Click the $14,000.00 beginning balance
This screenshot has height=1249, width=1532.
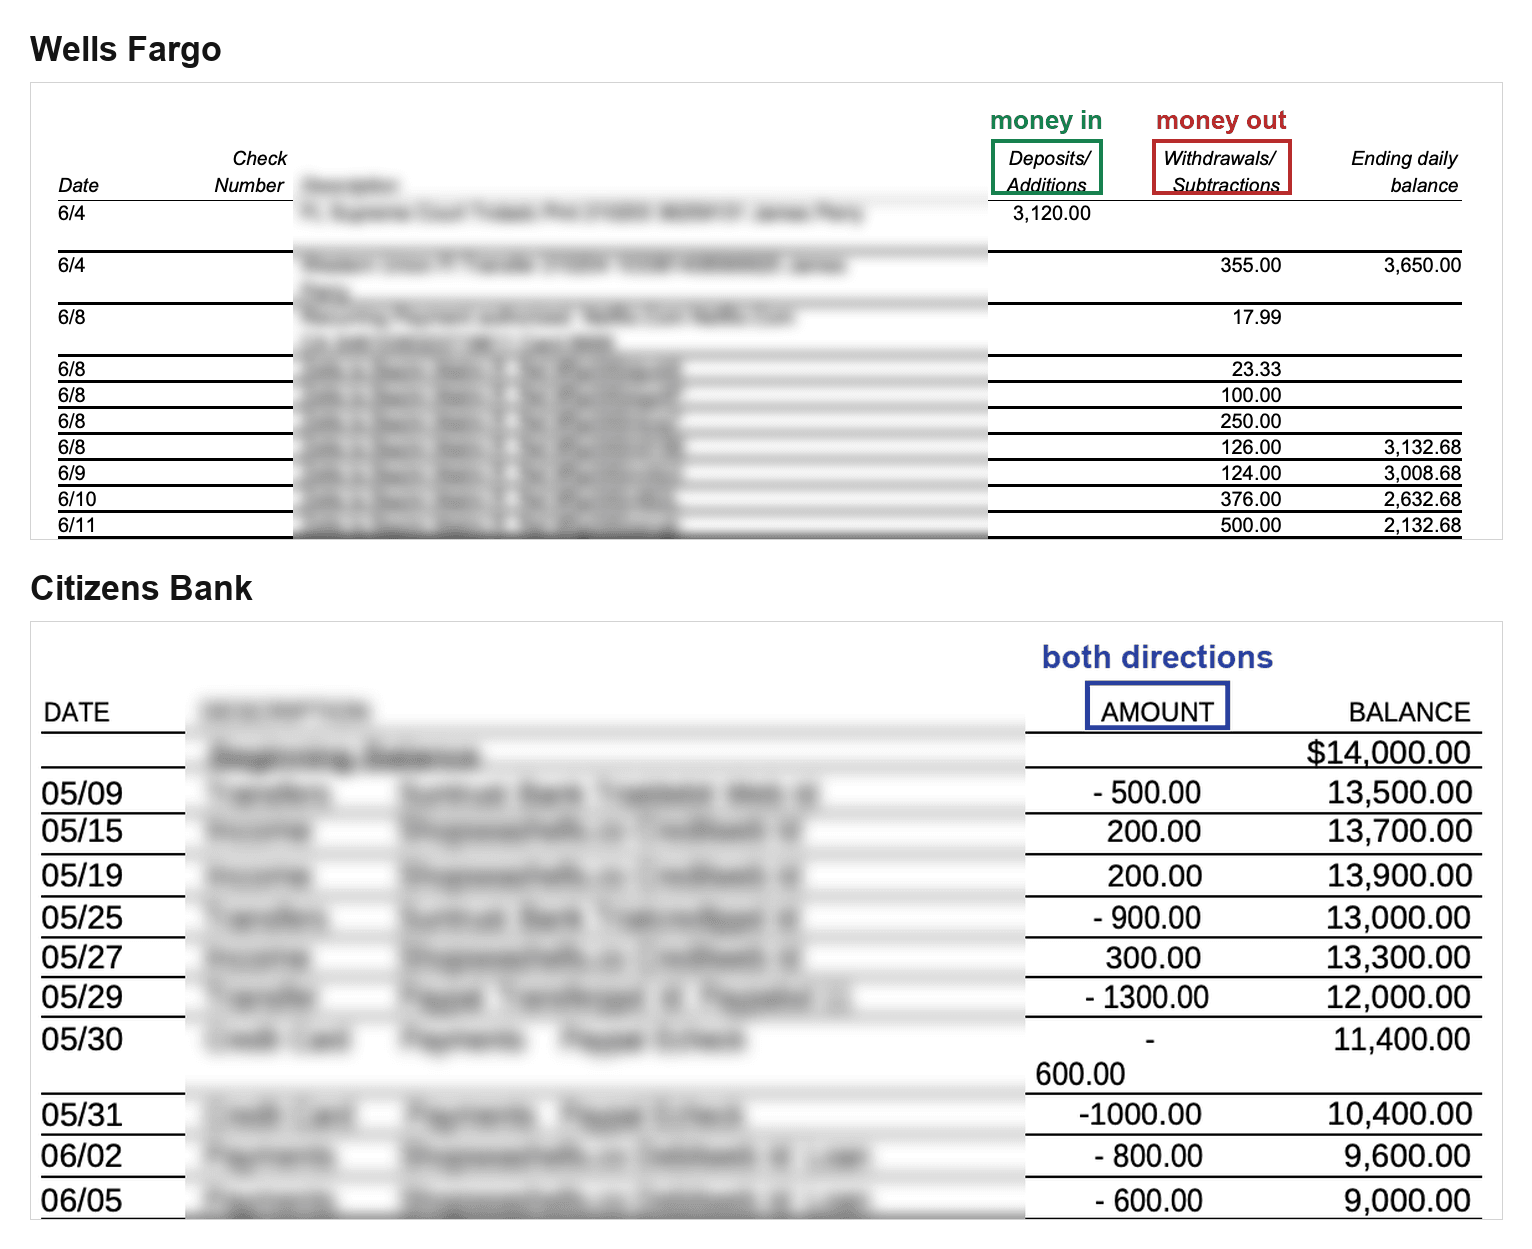coord(1388,752)
